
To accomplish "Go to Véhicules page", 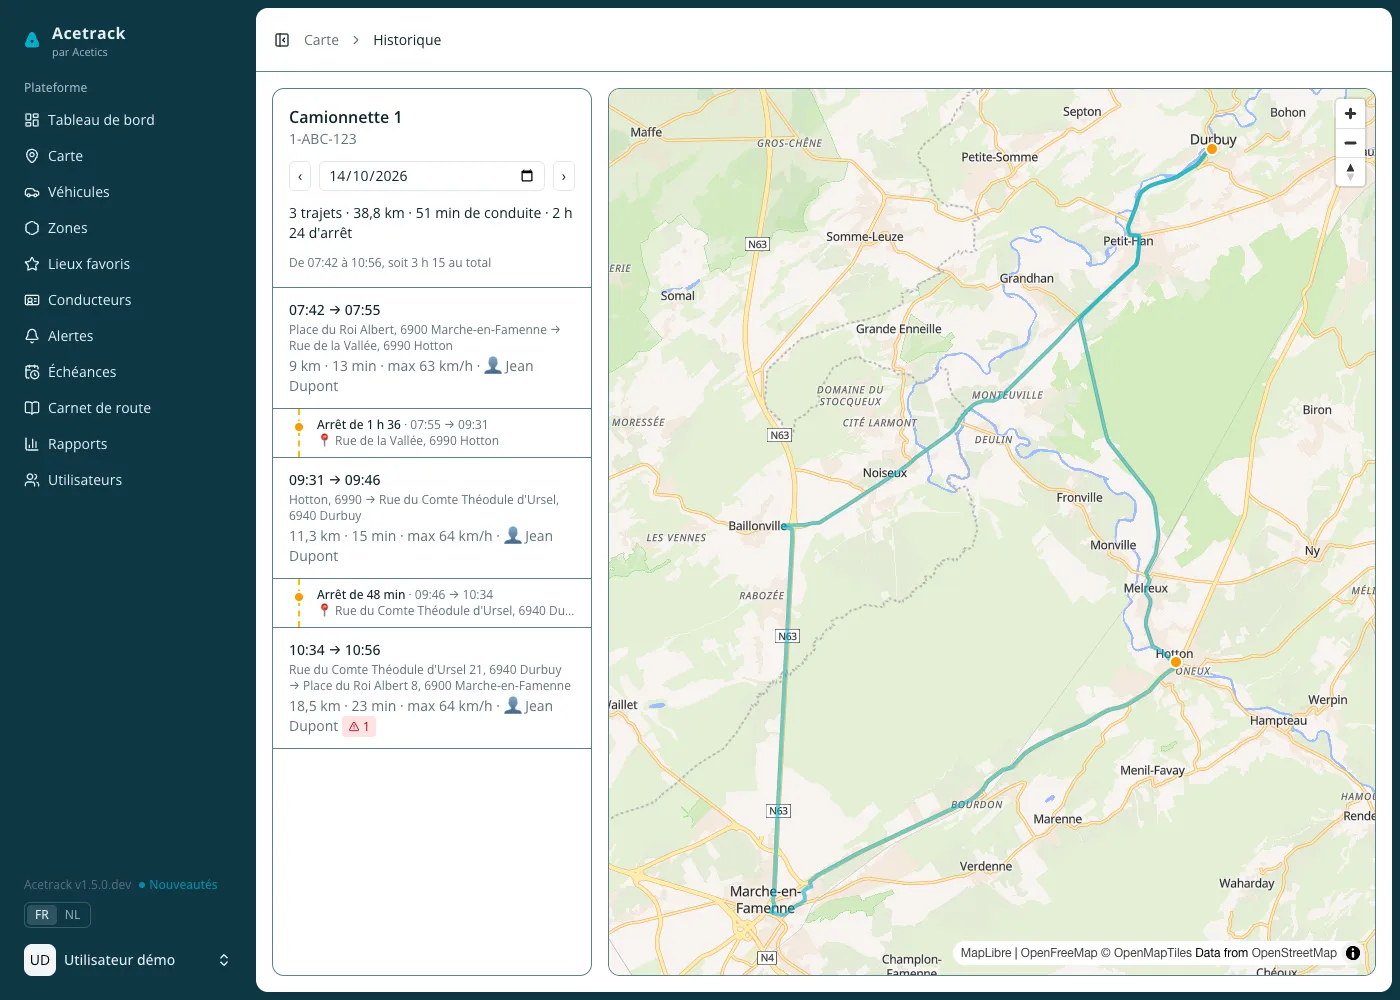I will point(128,192).
